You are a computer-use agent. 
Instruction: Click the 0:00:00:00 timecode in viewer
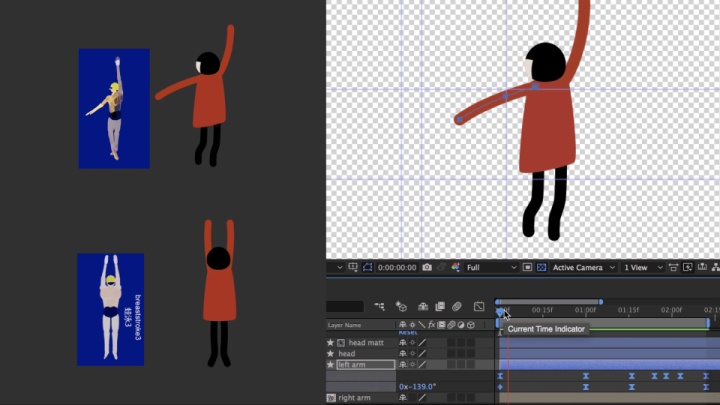pyautogui.click(x=398, y=268)
